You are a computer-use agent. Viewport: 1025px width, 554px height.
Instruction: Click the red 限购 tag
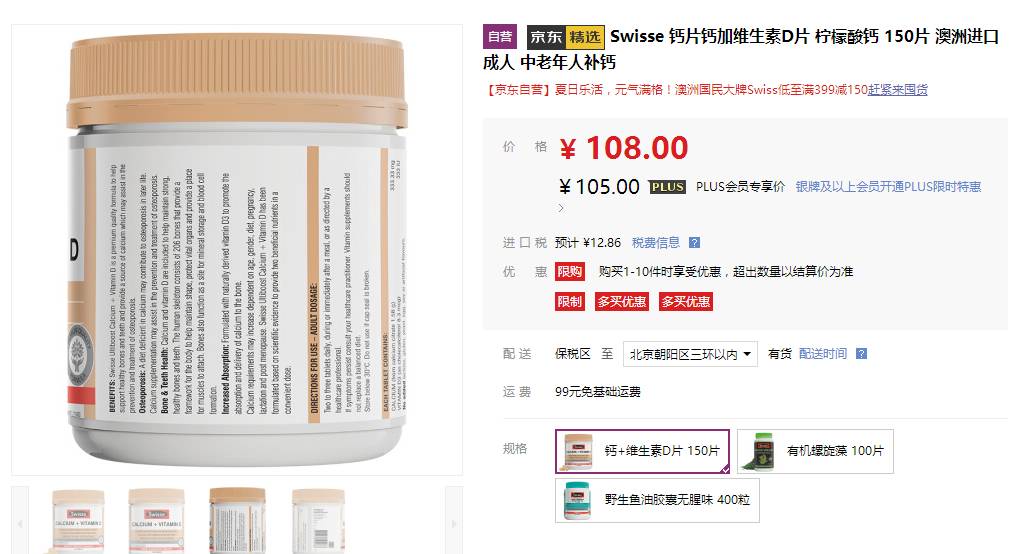coord(569,271)
